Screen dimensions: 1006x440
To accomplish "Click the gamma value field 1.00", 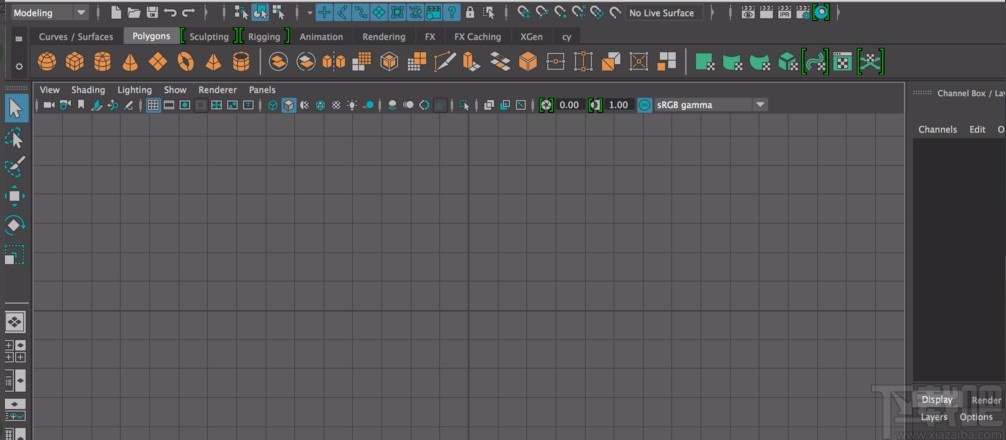I will (x=618, y=105).
